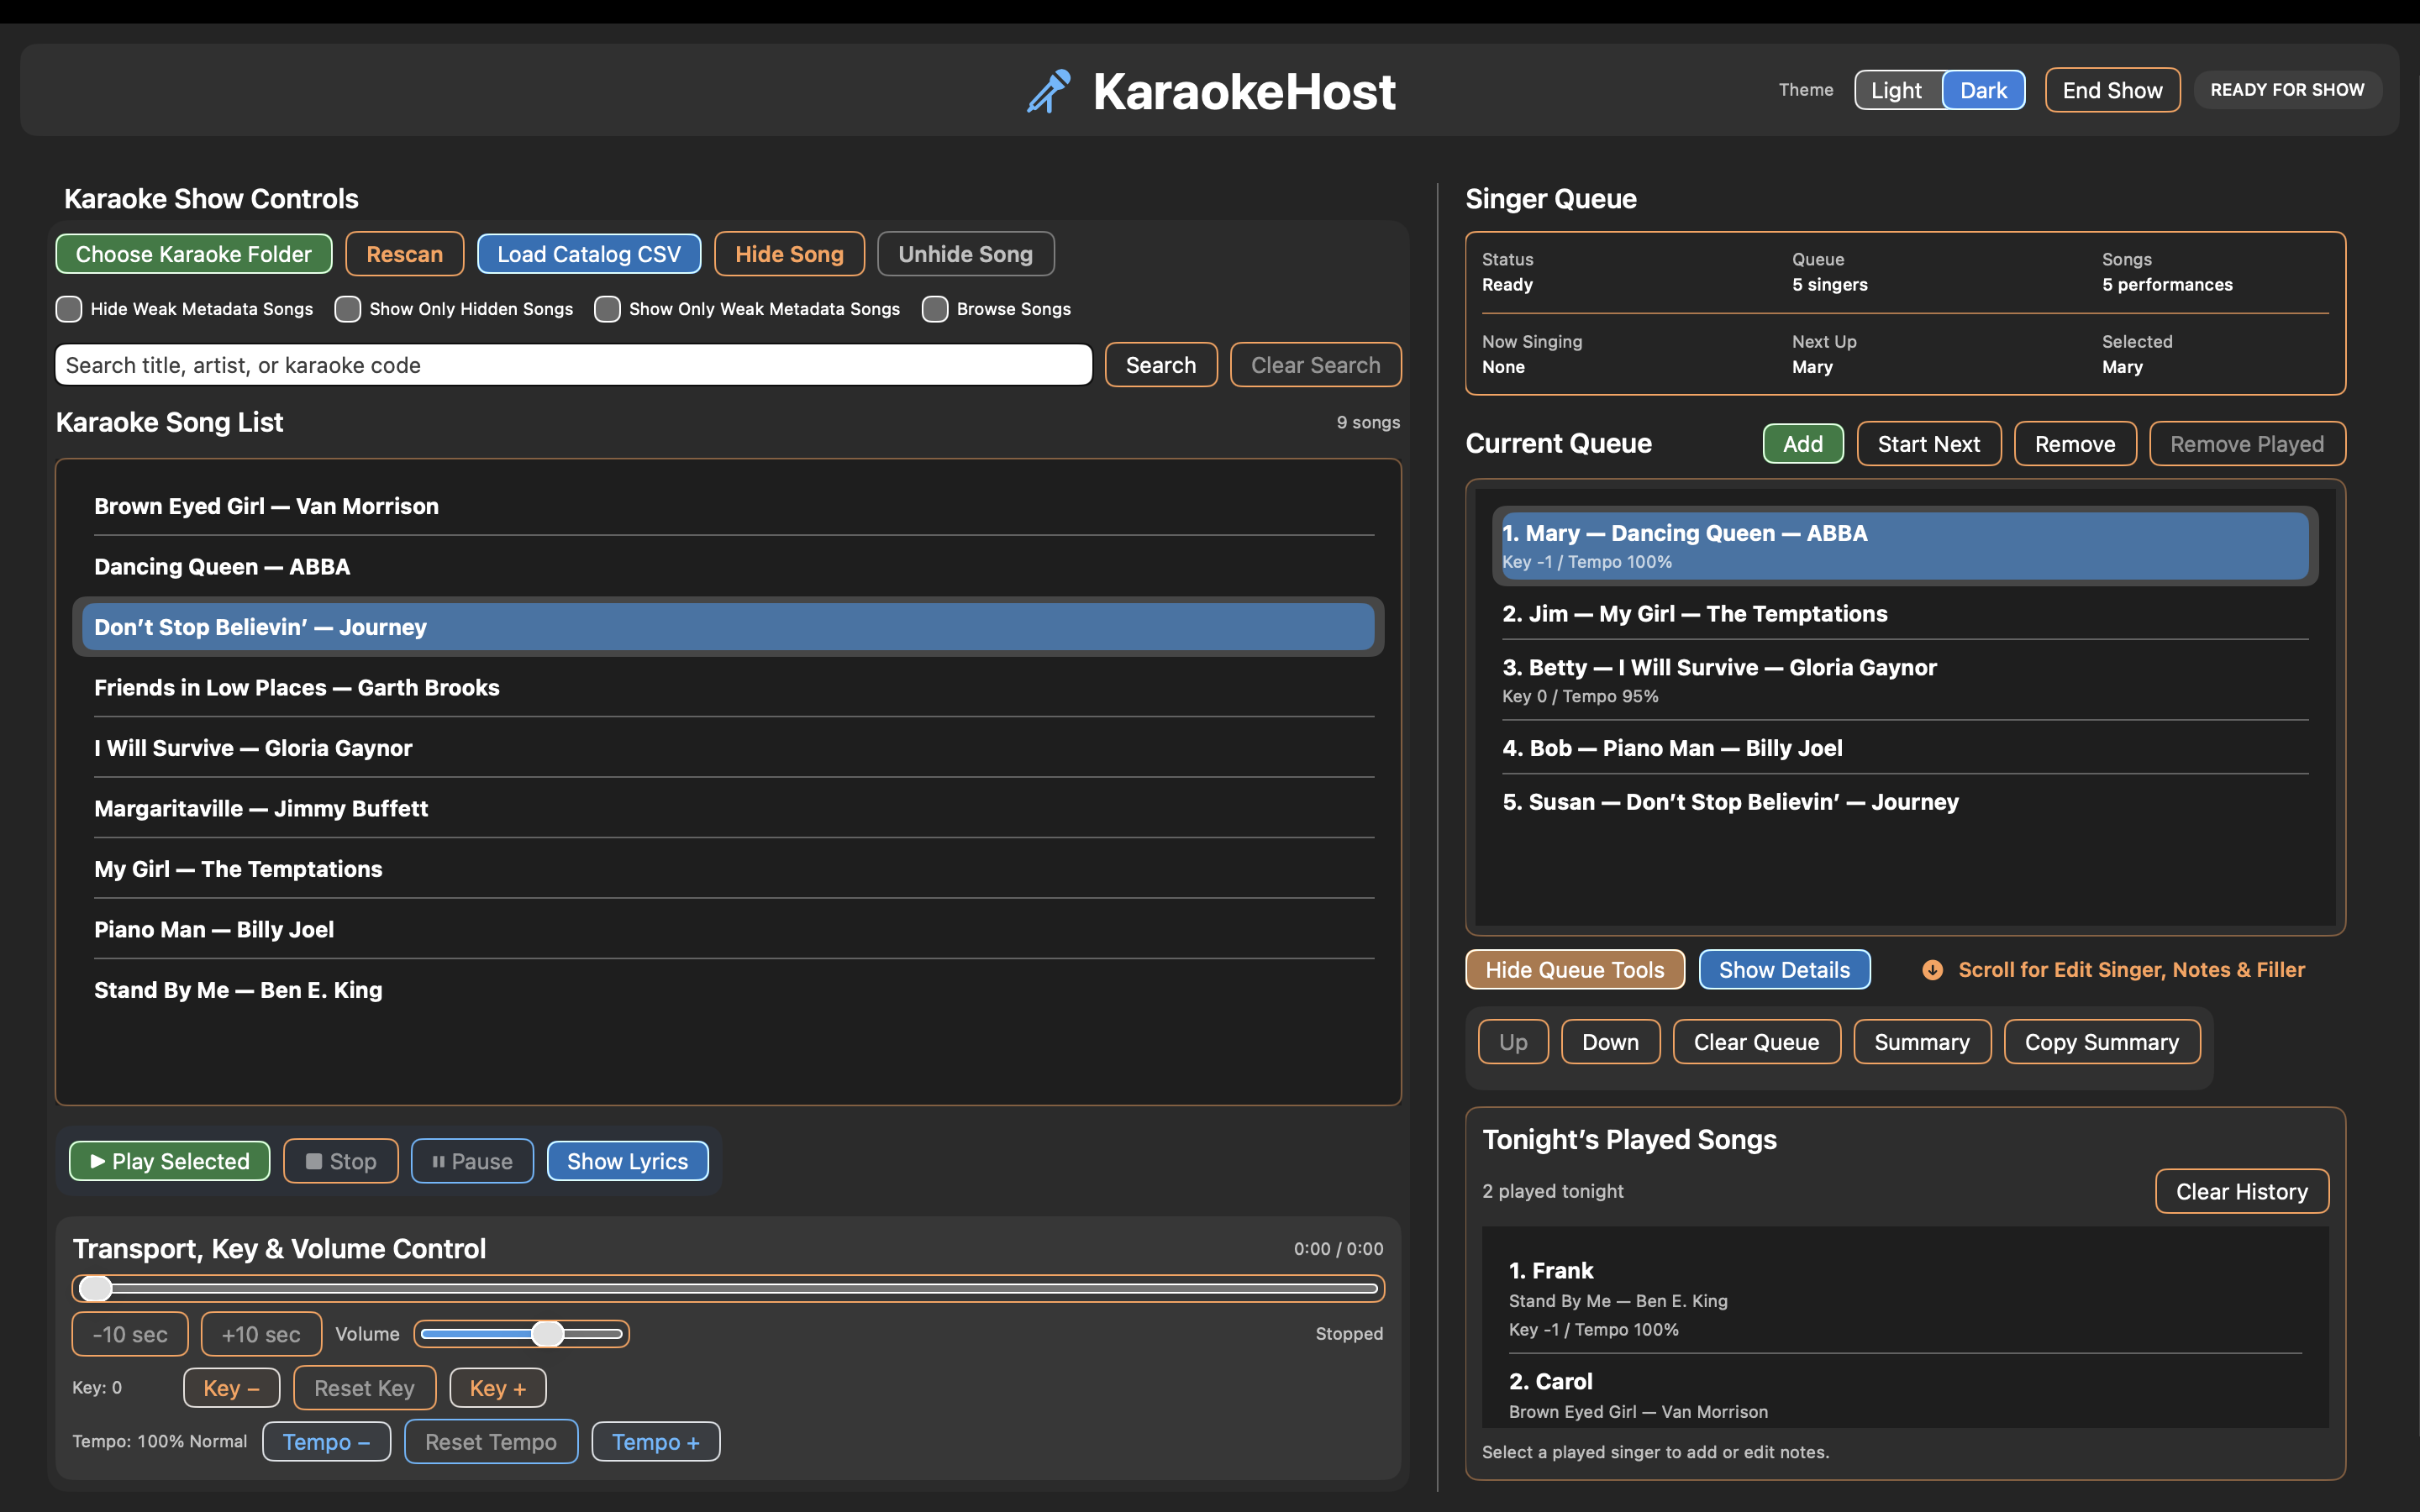The height and width of the screenshot is (1512, 2420).
Task: Click the End Show button
Action: click(x=2112, y=90)
